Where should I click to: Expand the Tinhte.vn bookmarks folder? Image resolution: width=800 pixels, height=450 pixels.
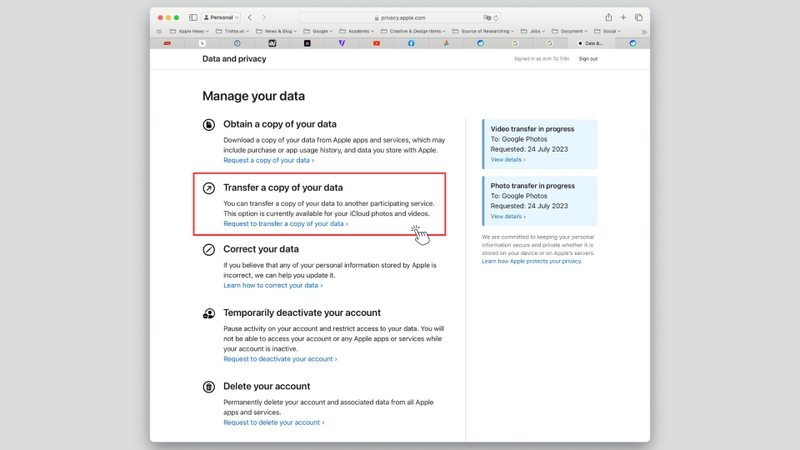tap(232, 31)
